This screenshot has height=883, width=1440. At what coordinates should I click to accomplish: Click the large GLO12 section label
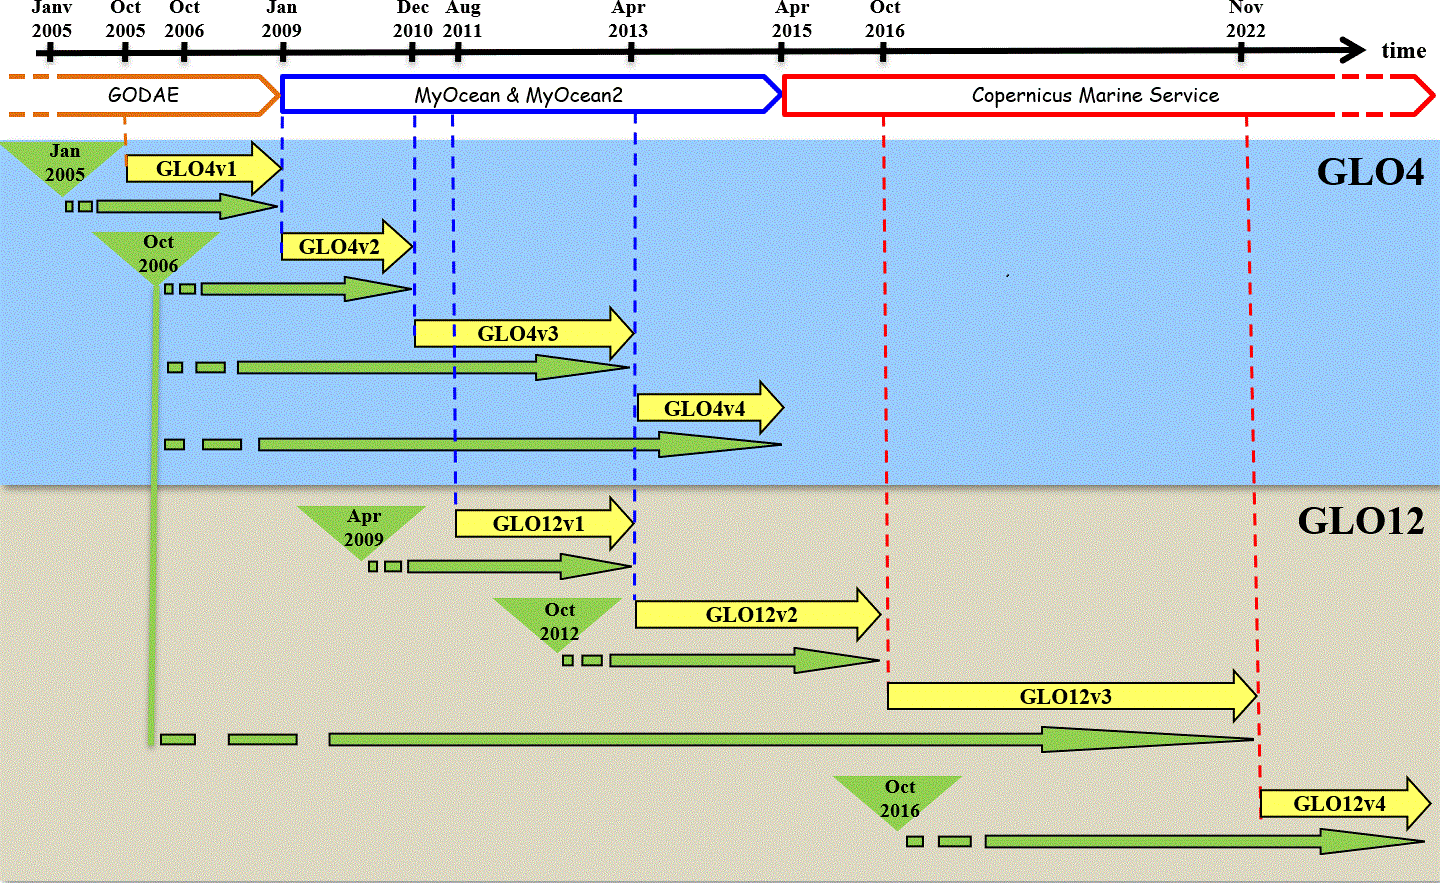coord(1360,521)
